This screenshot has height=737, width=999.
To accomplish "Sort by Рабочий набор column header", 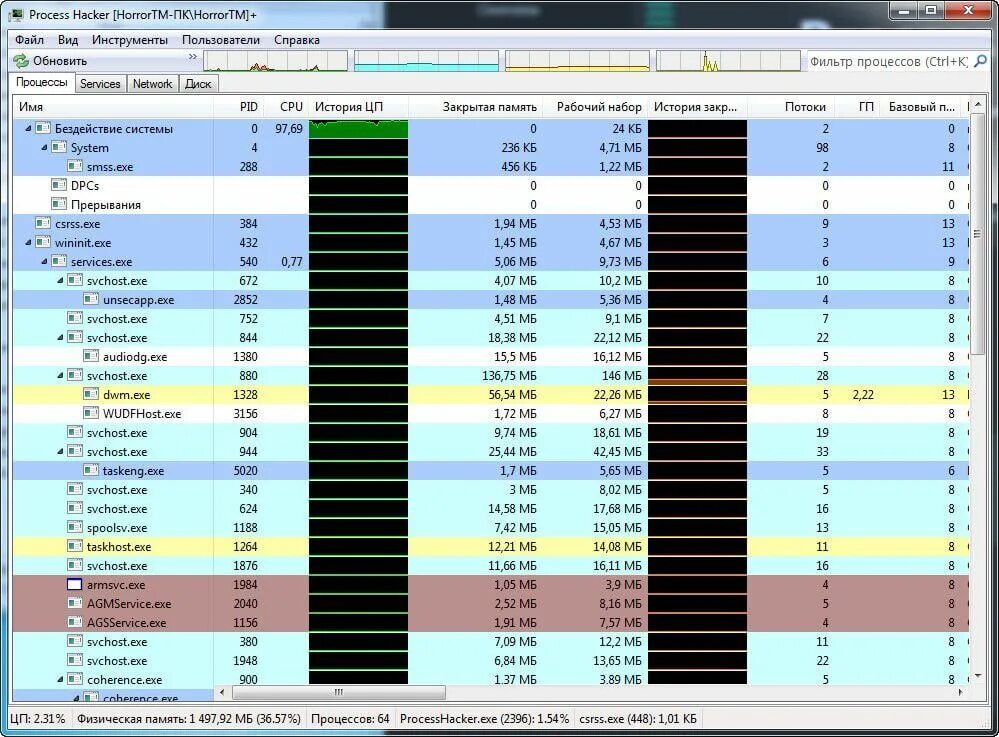I will point(595,107).
